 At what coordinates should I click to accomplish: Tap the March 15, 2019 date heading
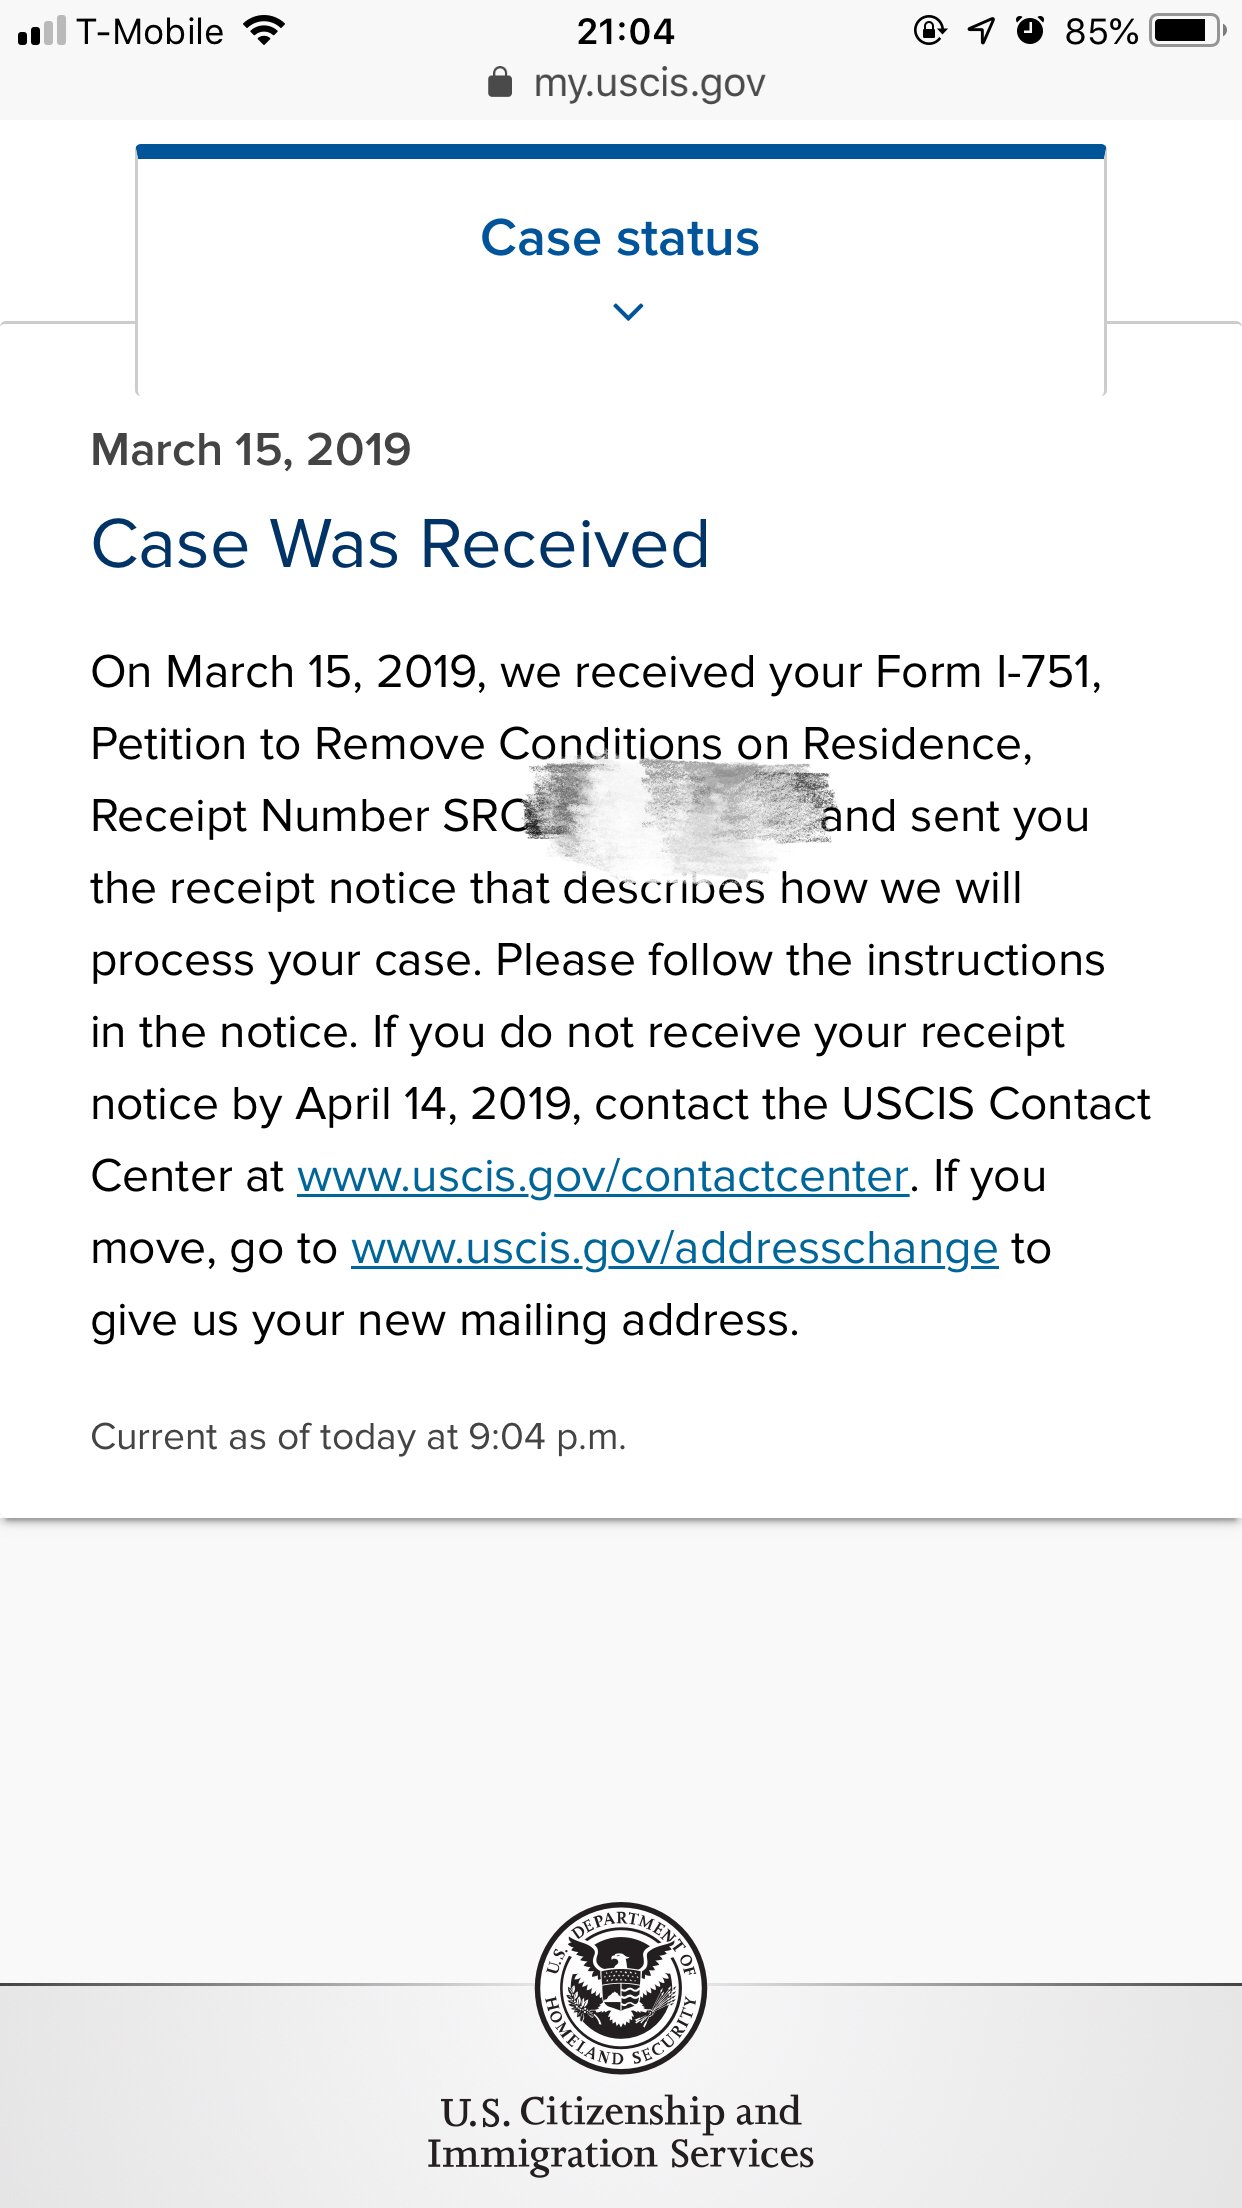click(251, 450)
